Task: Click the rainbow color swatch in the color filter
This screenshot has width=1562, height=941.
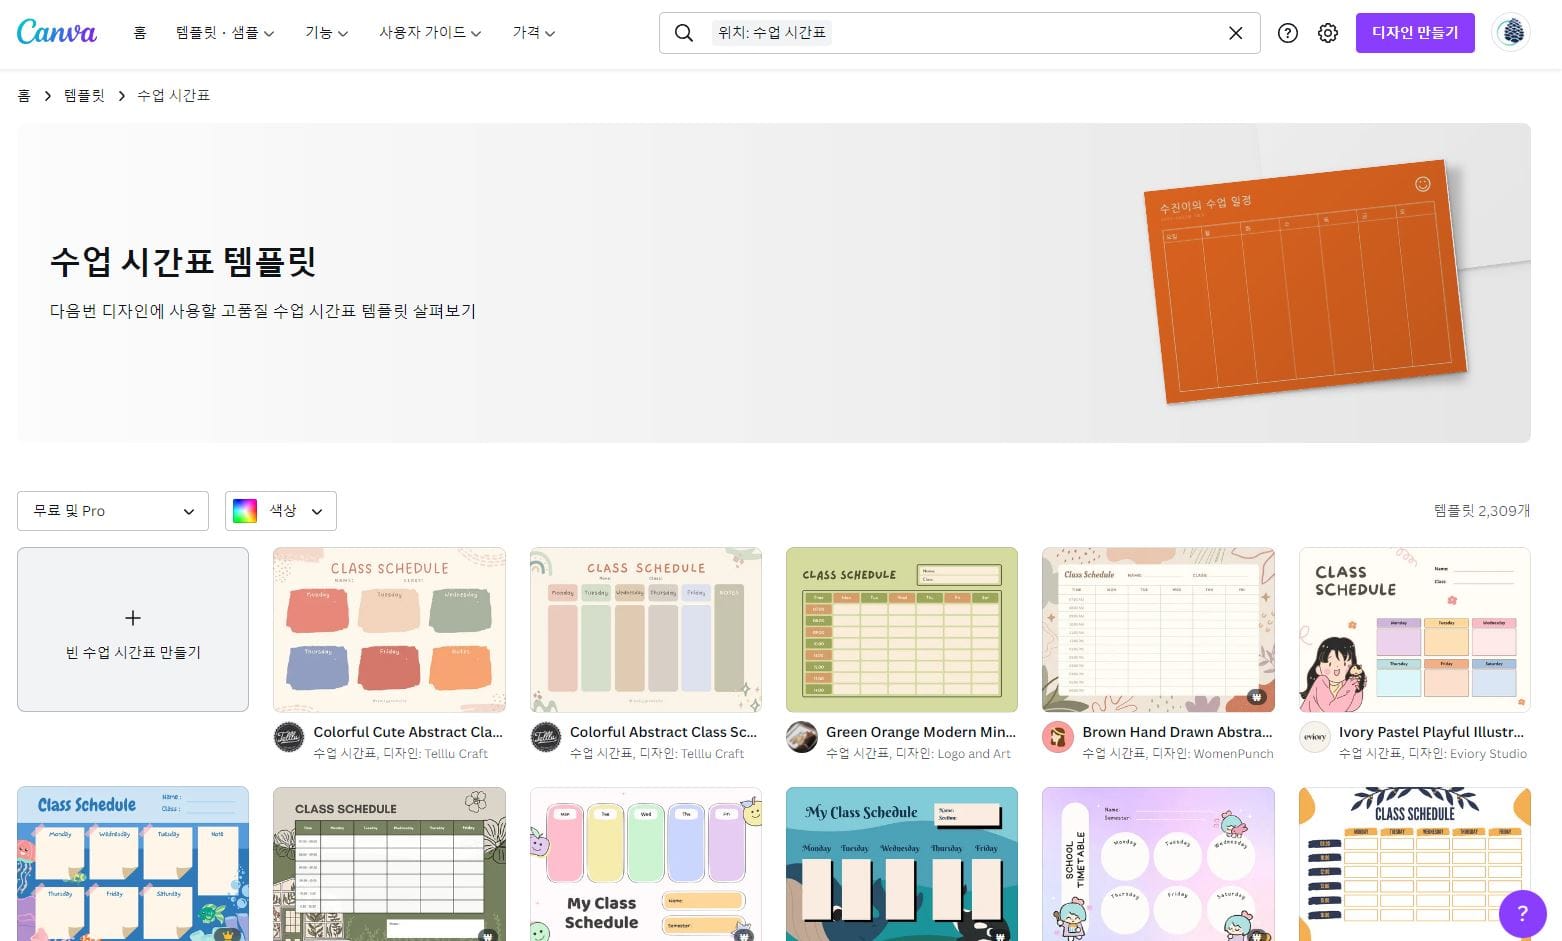Action: pos(243,510)
